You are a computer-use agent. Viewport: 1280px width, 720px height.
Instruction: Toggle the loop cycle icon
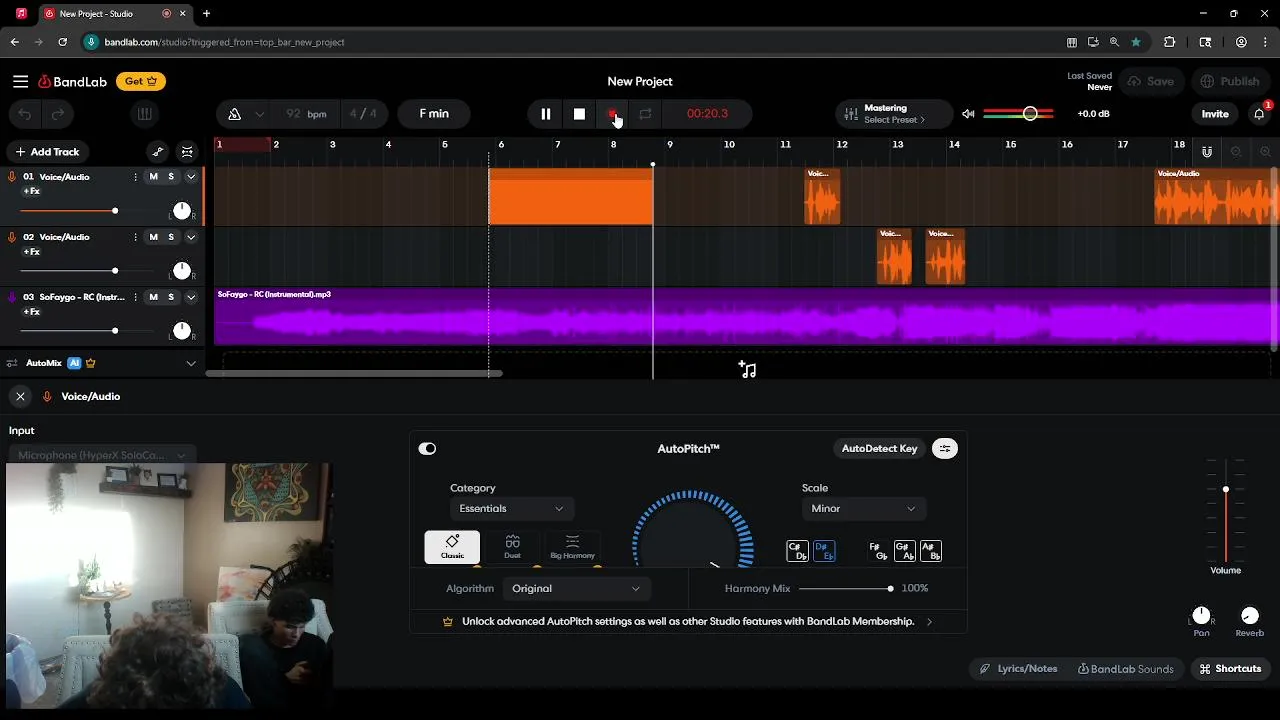(645, 114)
